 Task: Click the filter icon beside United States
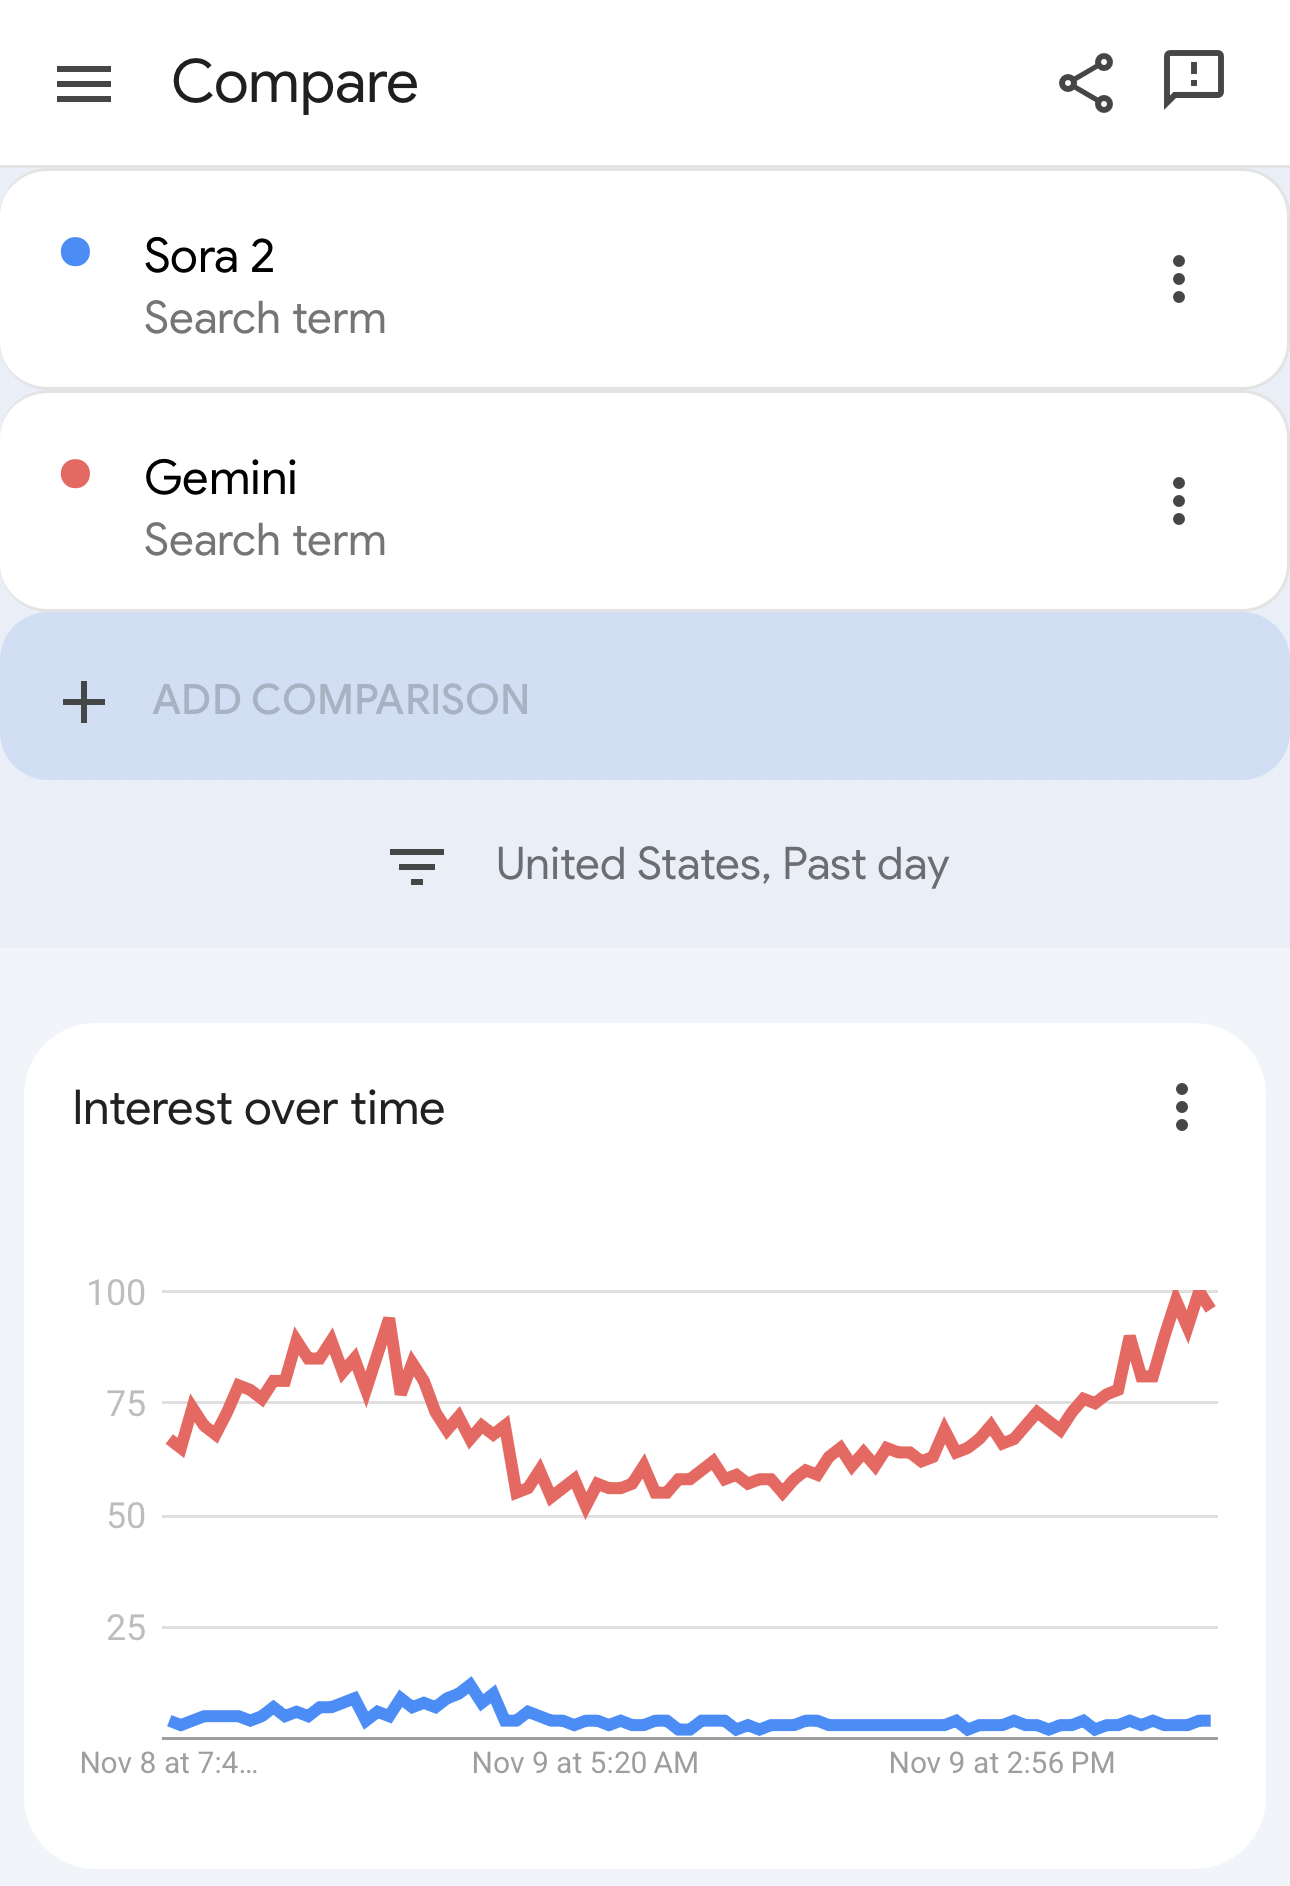(x=416, y=865)
